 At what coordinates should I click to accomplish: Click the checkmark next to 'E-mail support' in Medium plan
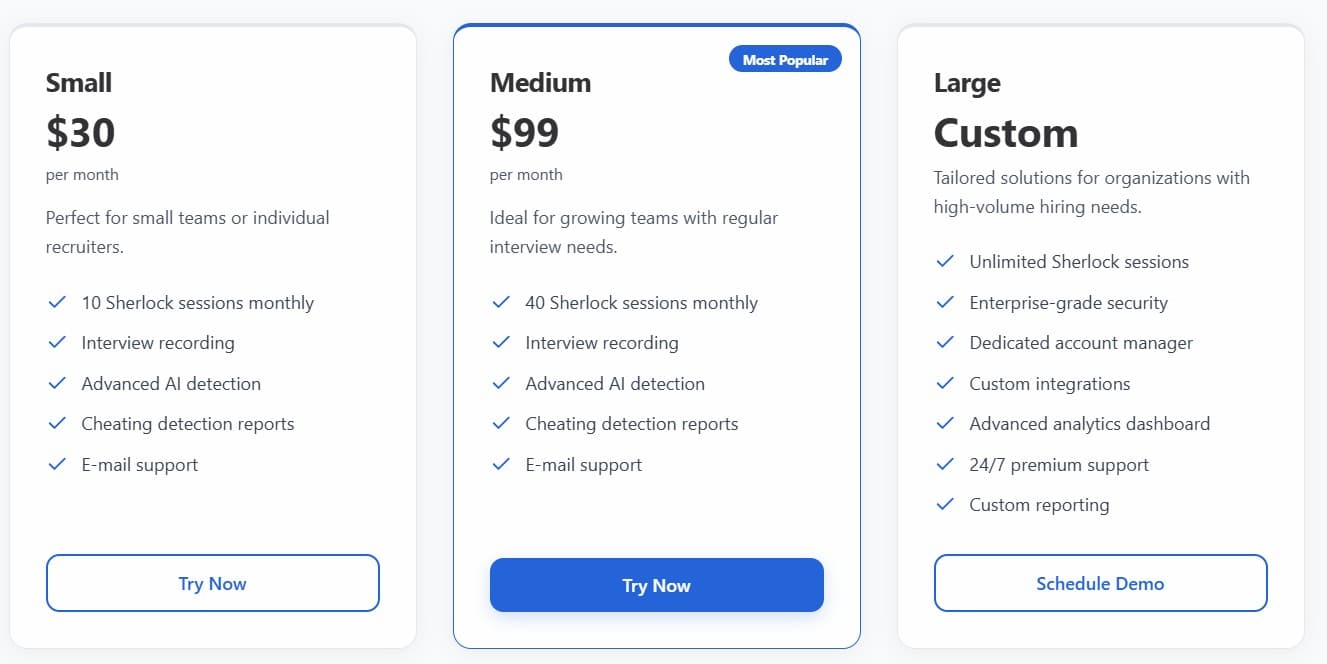point(501,464)
